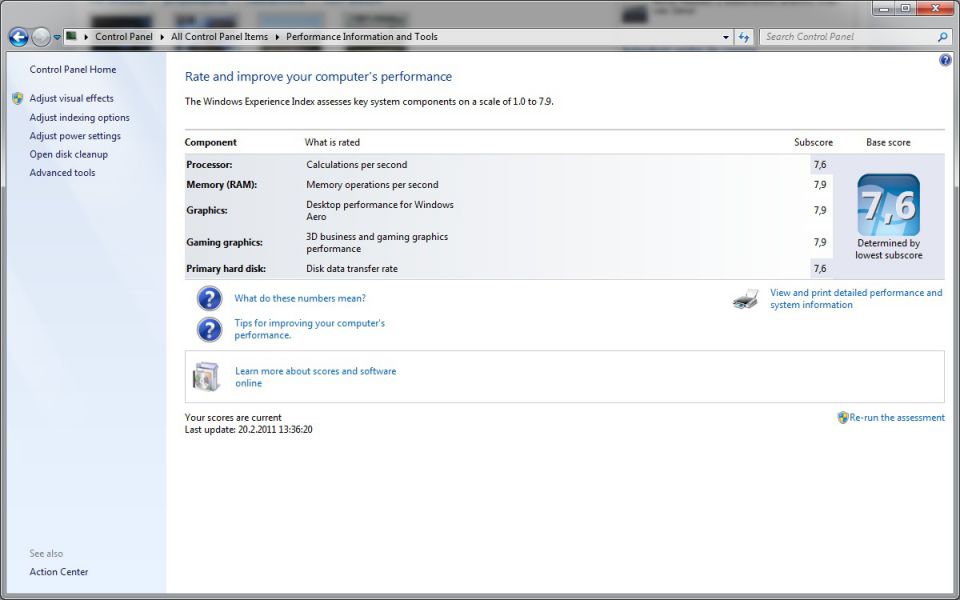Open Action Center under See also
960x600 pixels.
(59, 572)
